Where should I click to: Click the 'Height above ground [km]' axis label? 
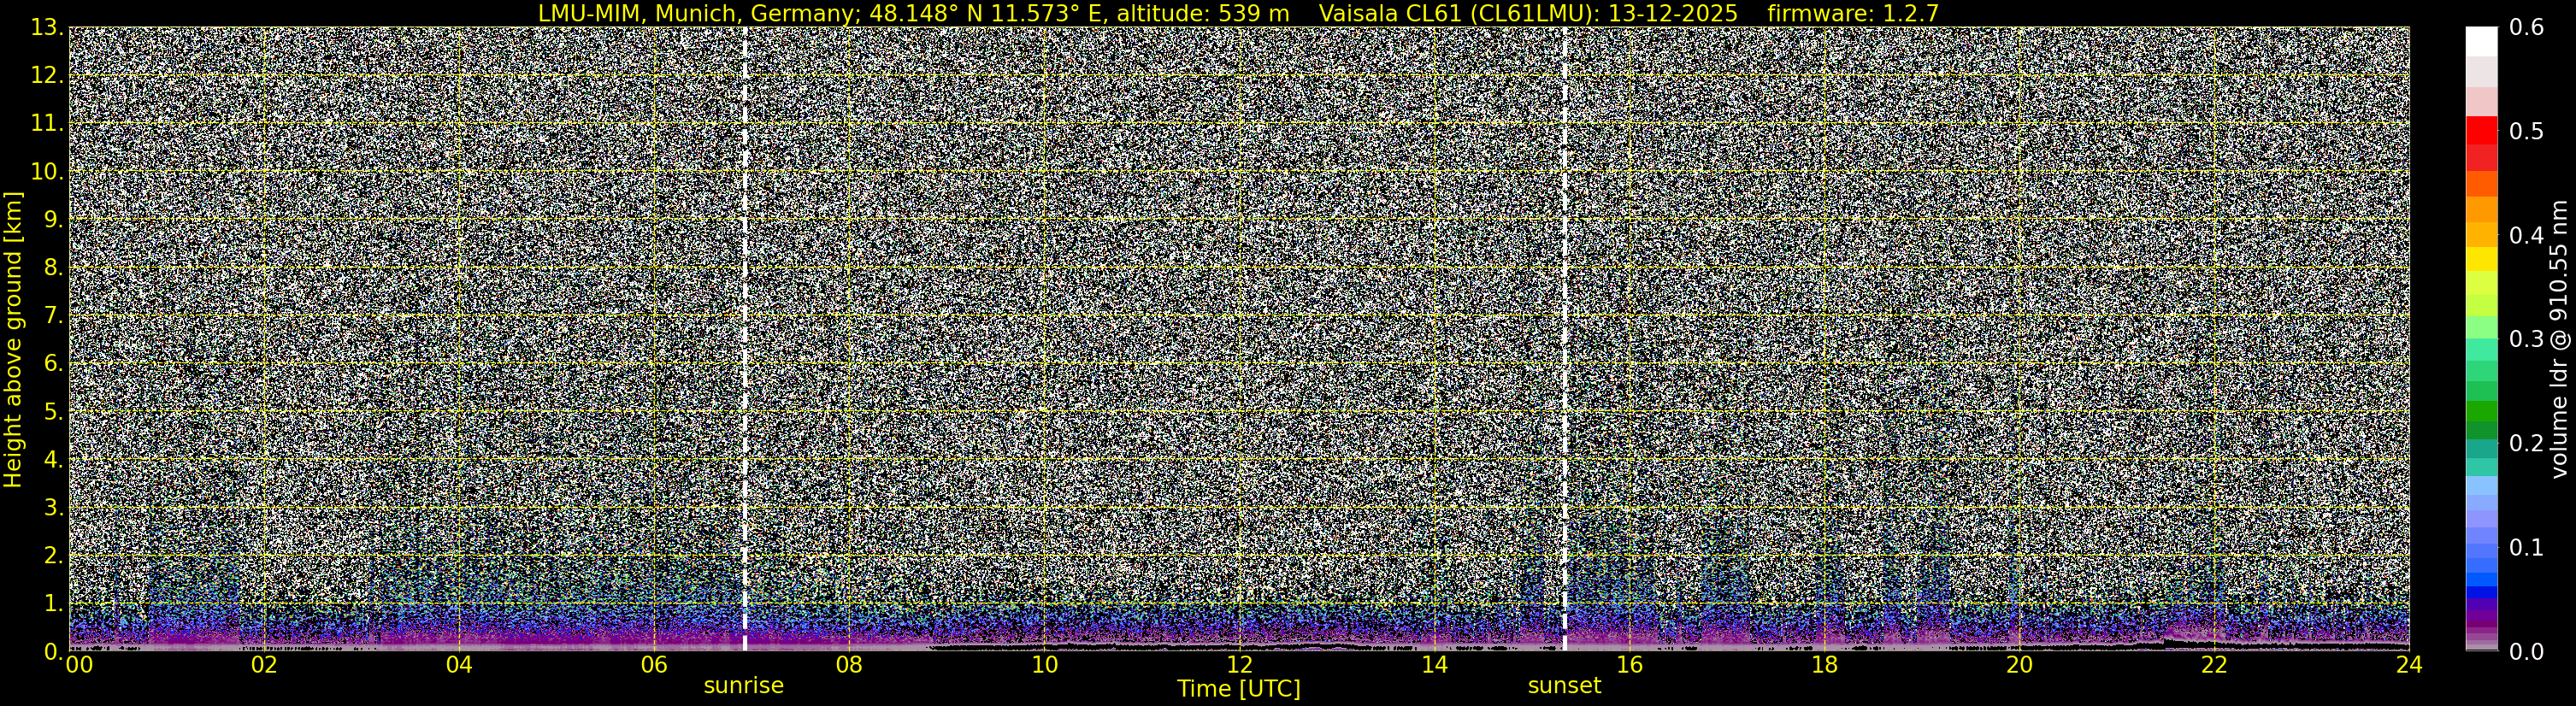pyautogui.click(x=13, y=339)
